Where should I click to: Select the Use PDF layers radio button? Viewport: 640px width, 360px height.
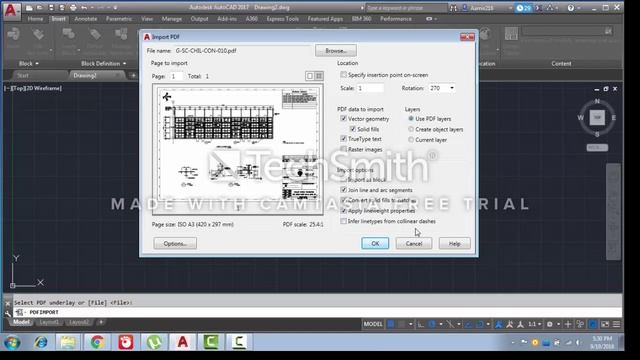tap(411, 119)
